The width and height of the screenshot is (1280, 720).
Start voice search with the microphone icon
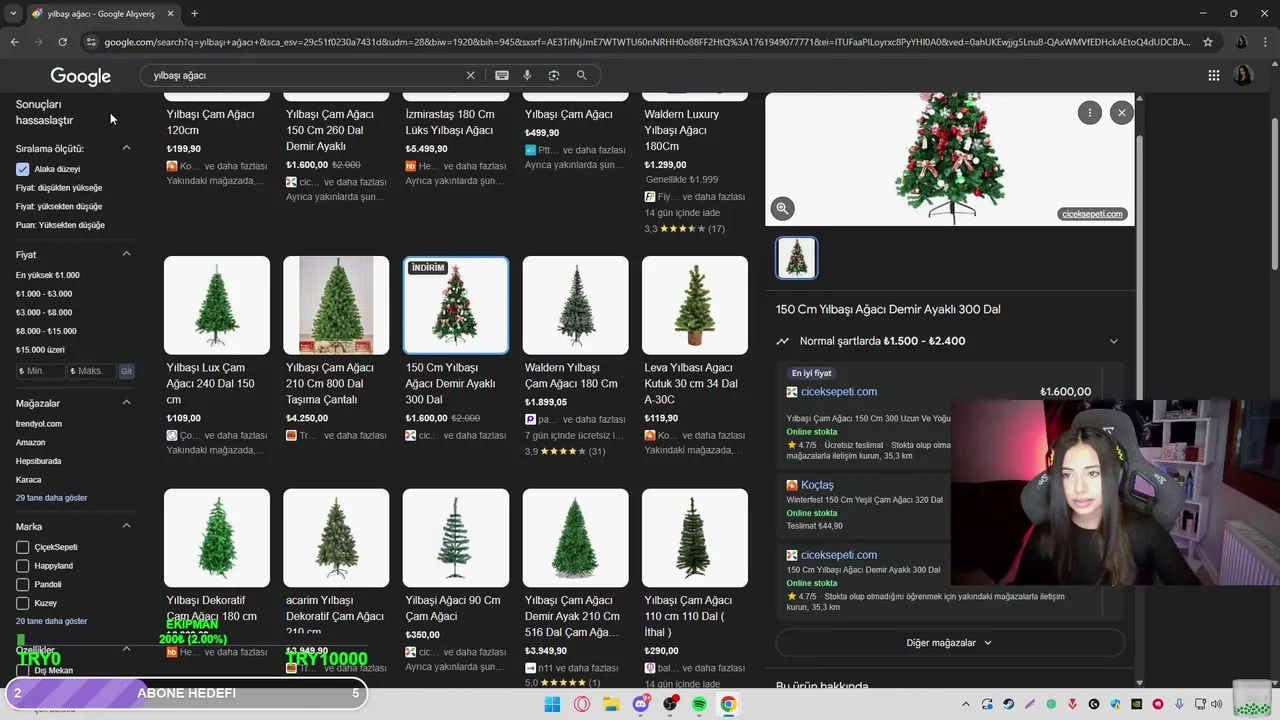[527, 75]
